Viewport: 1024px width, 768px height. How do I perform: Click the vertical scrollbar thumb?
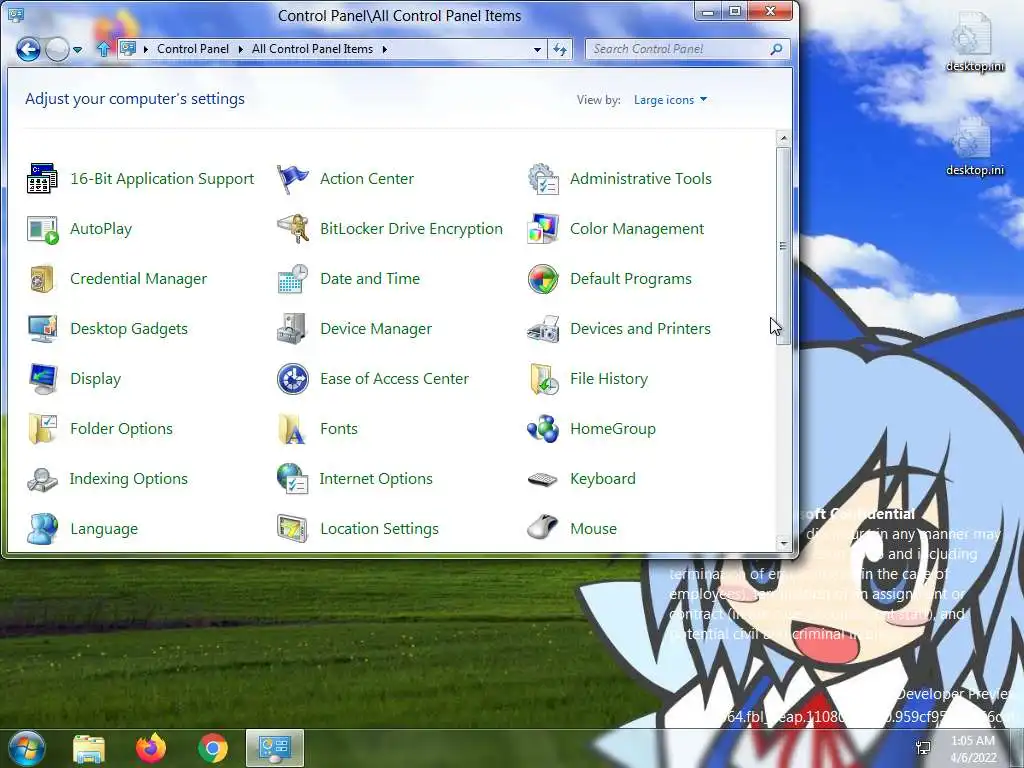coord(783,246)
